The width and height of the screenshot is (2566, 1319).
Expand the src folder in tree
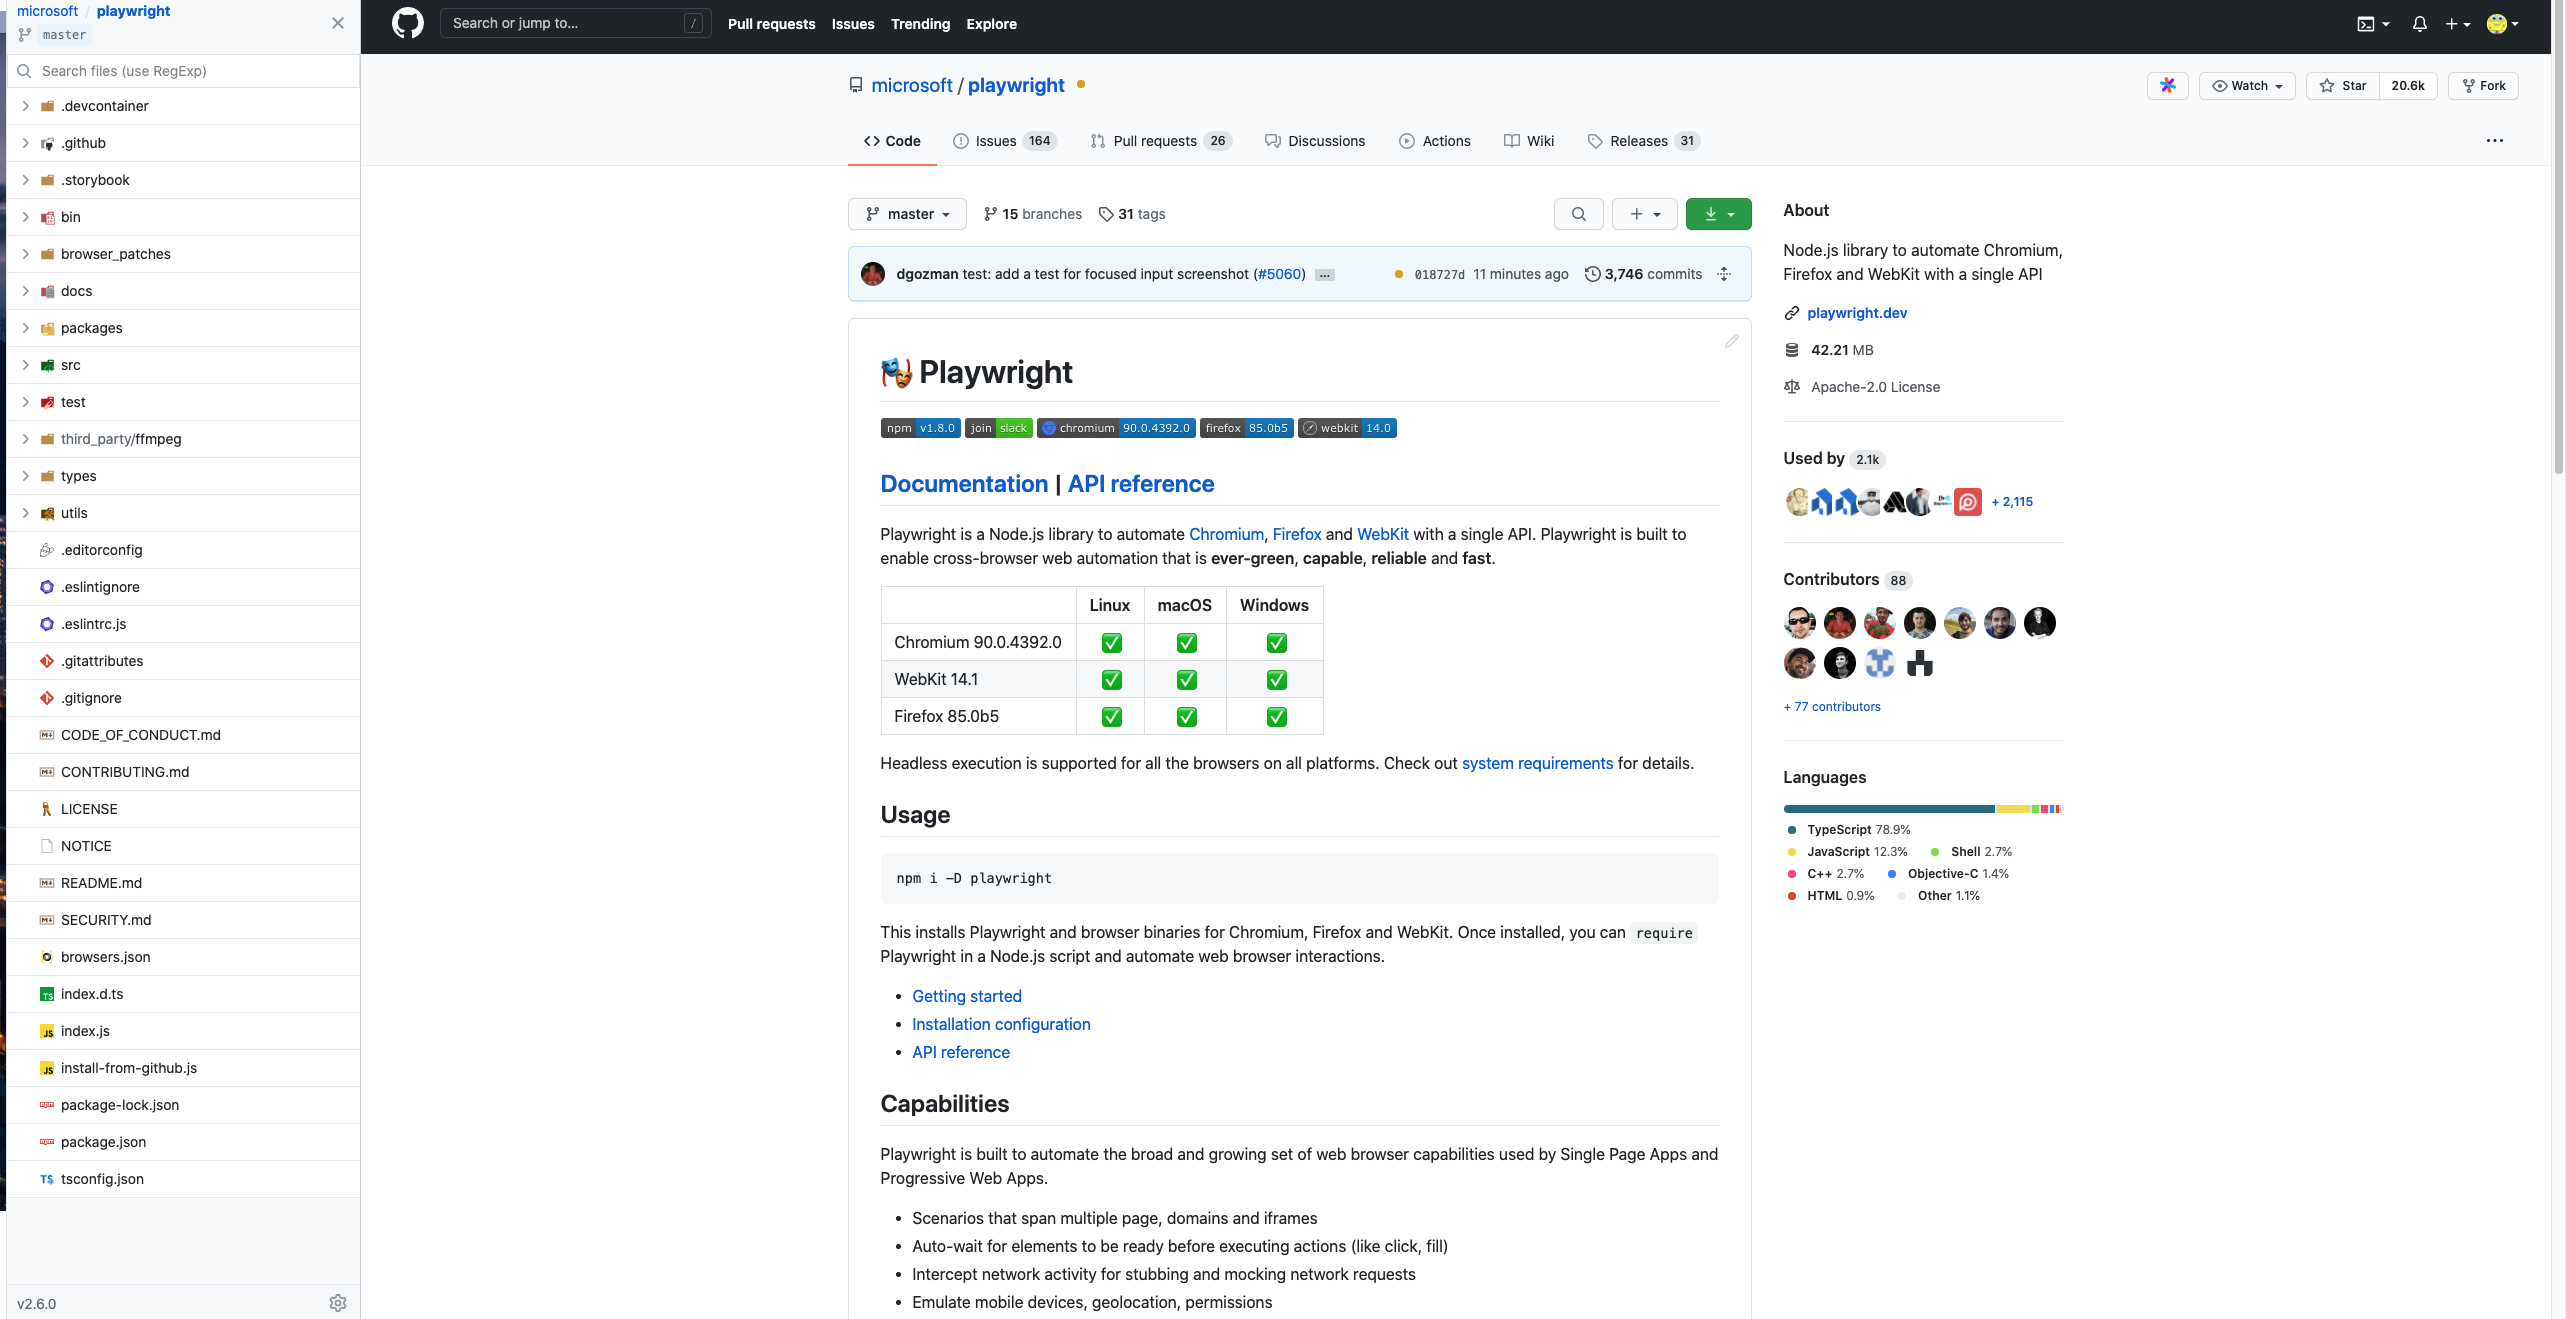[x=26, y=365]
